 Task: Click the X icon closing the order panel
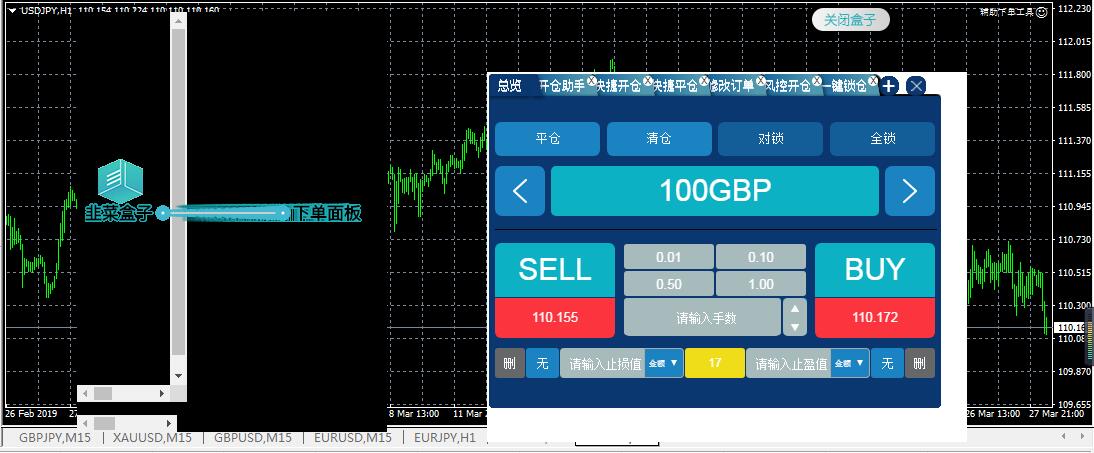pyautogui.click(x=916, y=86)
